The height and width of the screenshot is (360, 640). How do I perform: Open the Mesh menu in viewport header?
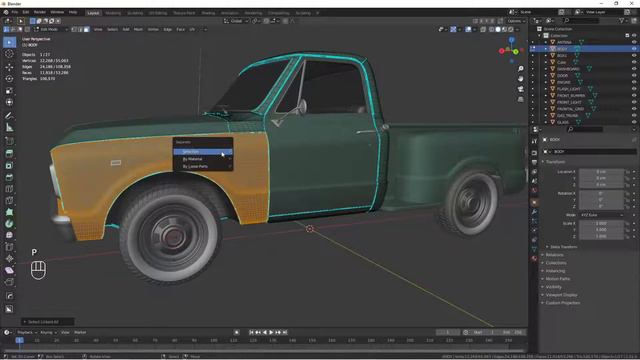[x=138, y=29]
